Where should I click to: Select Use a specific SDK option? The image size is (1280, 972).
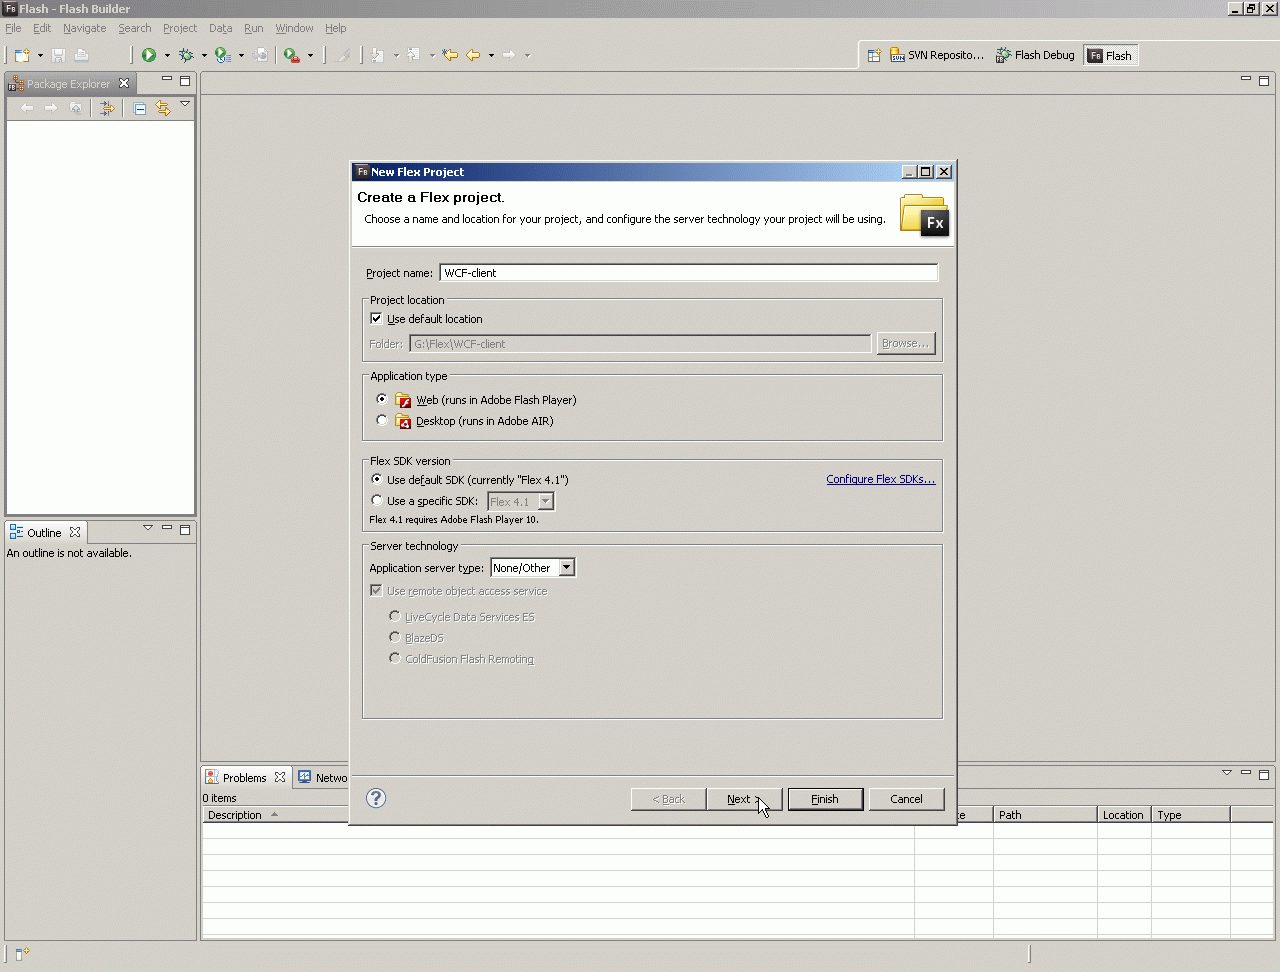coord(376,500)
